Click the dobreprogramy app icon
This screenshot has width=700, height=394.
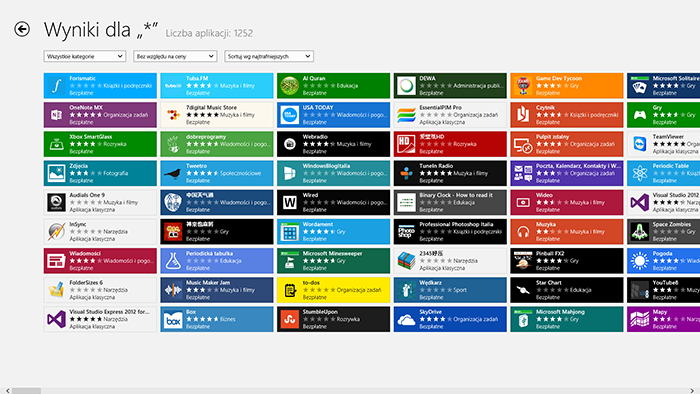pos(173,144)
